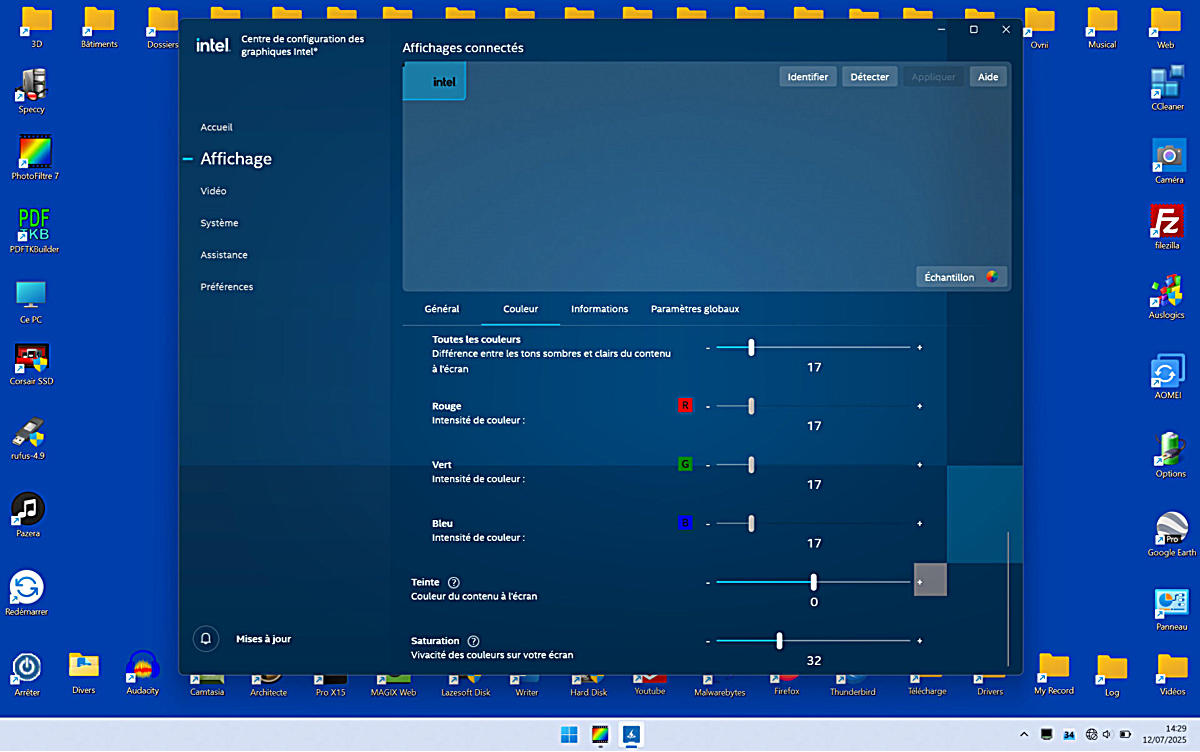The image size is (1200, 752).
Task: Click the Teinte help question mark icon
Action: click(x=454, y=582)
